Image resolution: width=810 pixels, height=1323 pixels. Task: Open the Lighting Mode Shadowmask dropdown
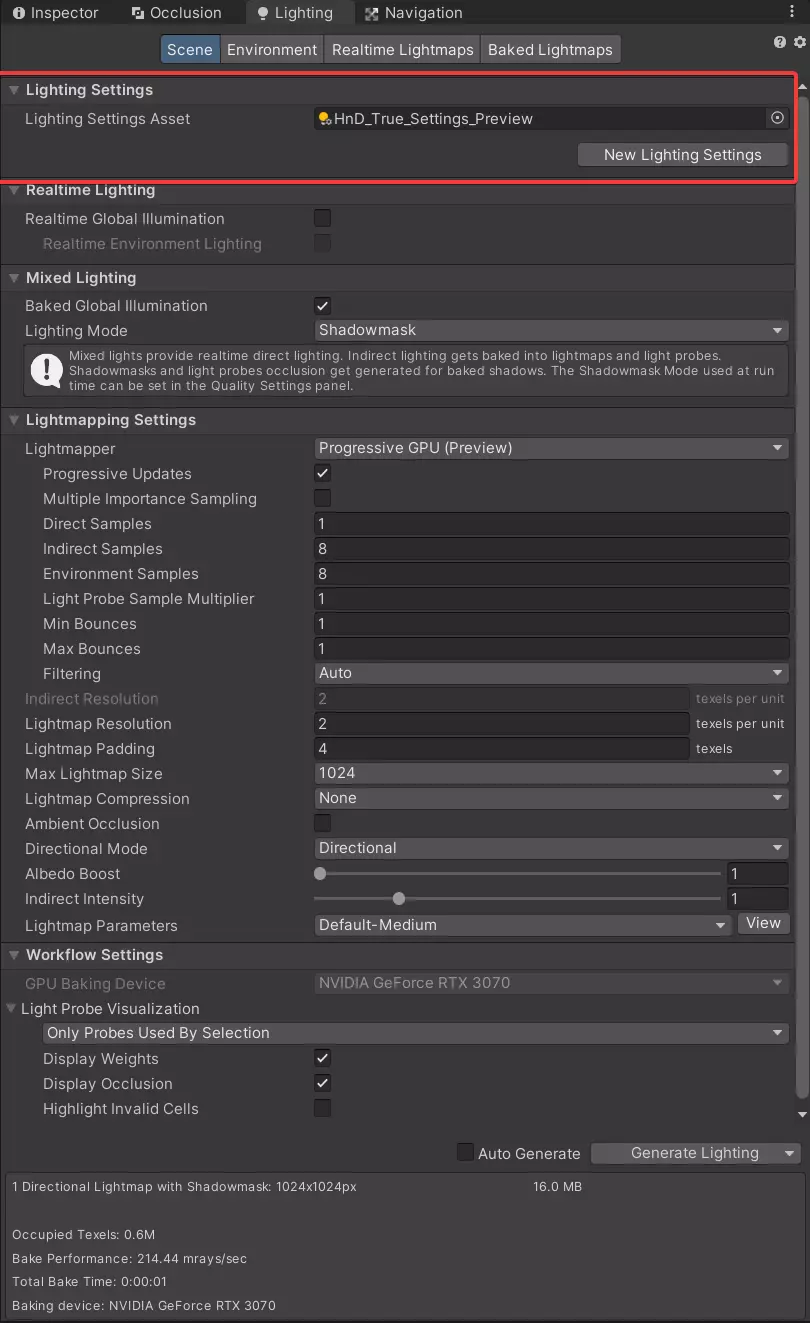coord(551,330)
